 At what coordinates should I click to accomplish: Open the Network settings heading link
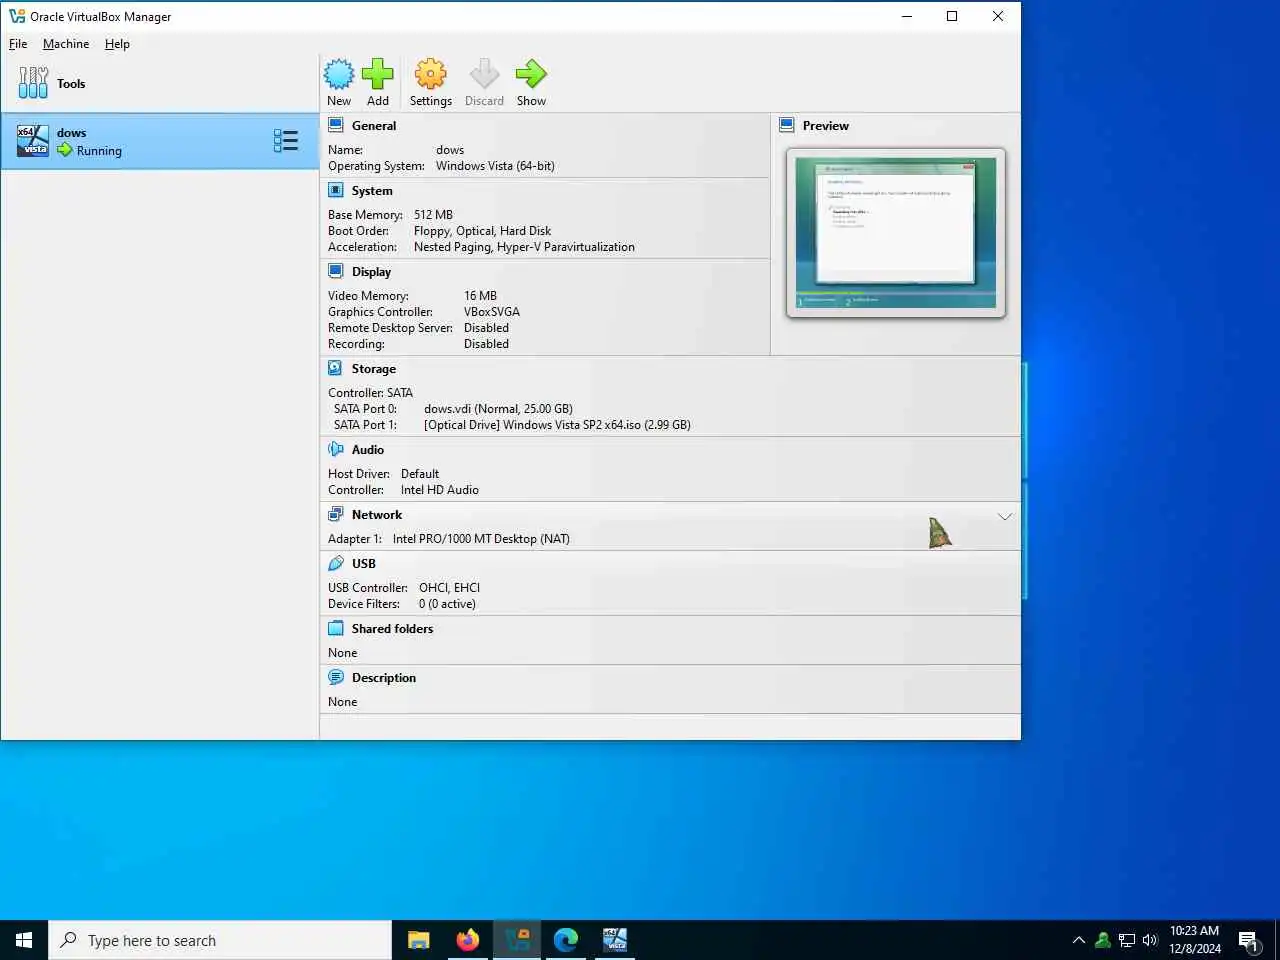tap(377, 515)
